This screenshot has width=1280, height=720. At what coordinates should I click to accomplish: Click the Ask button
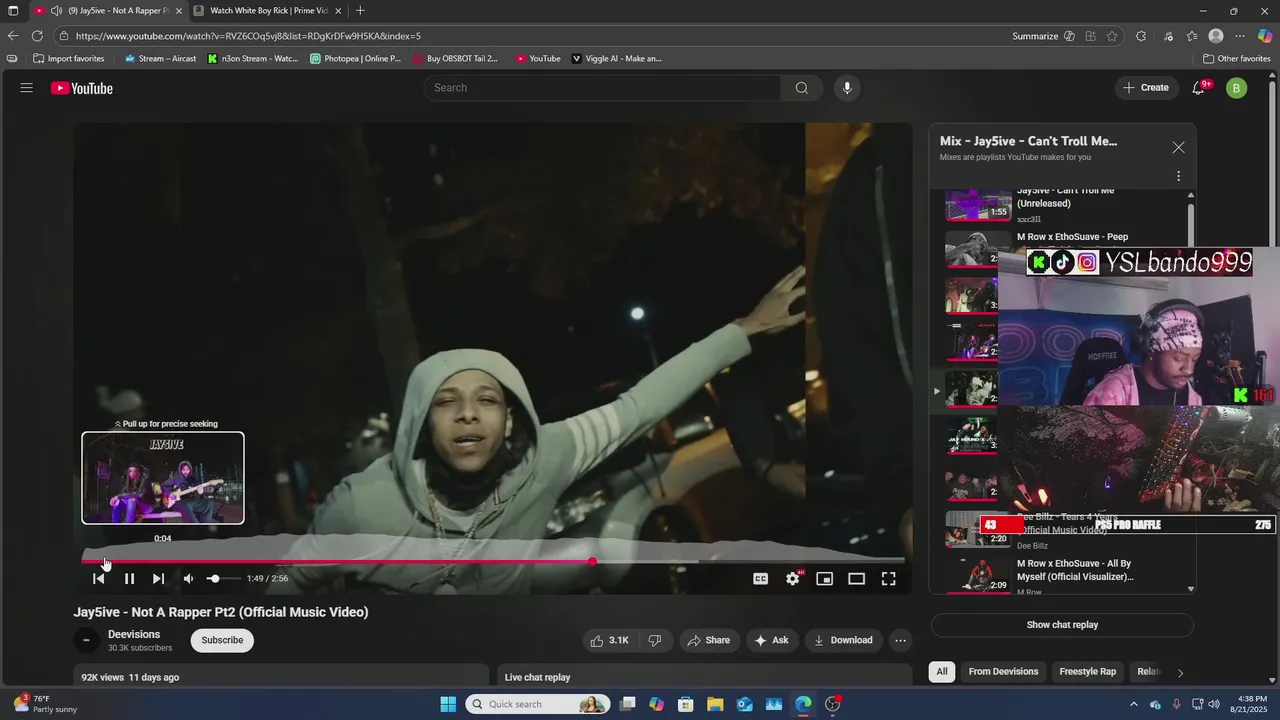[771, 640]
